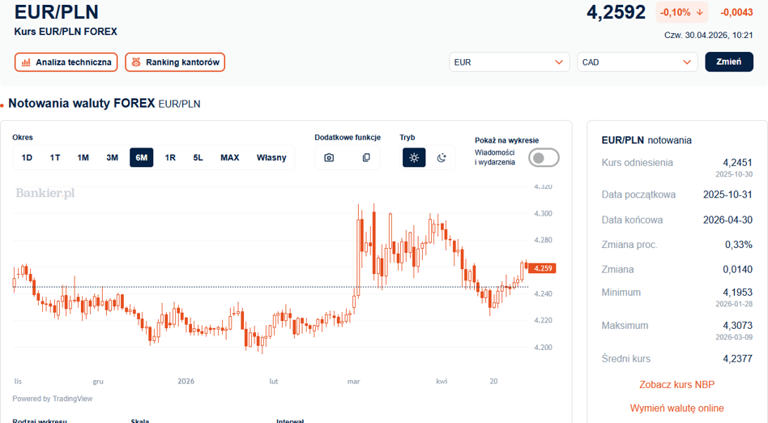
Task: Click the 4.259 price label on chart axis
Action: tap(543, 268)
